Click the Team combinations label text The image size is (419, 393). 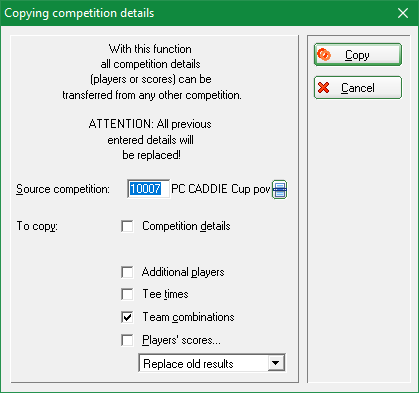click(188, 317)
